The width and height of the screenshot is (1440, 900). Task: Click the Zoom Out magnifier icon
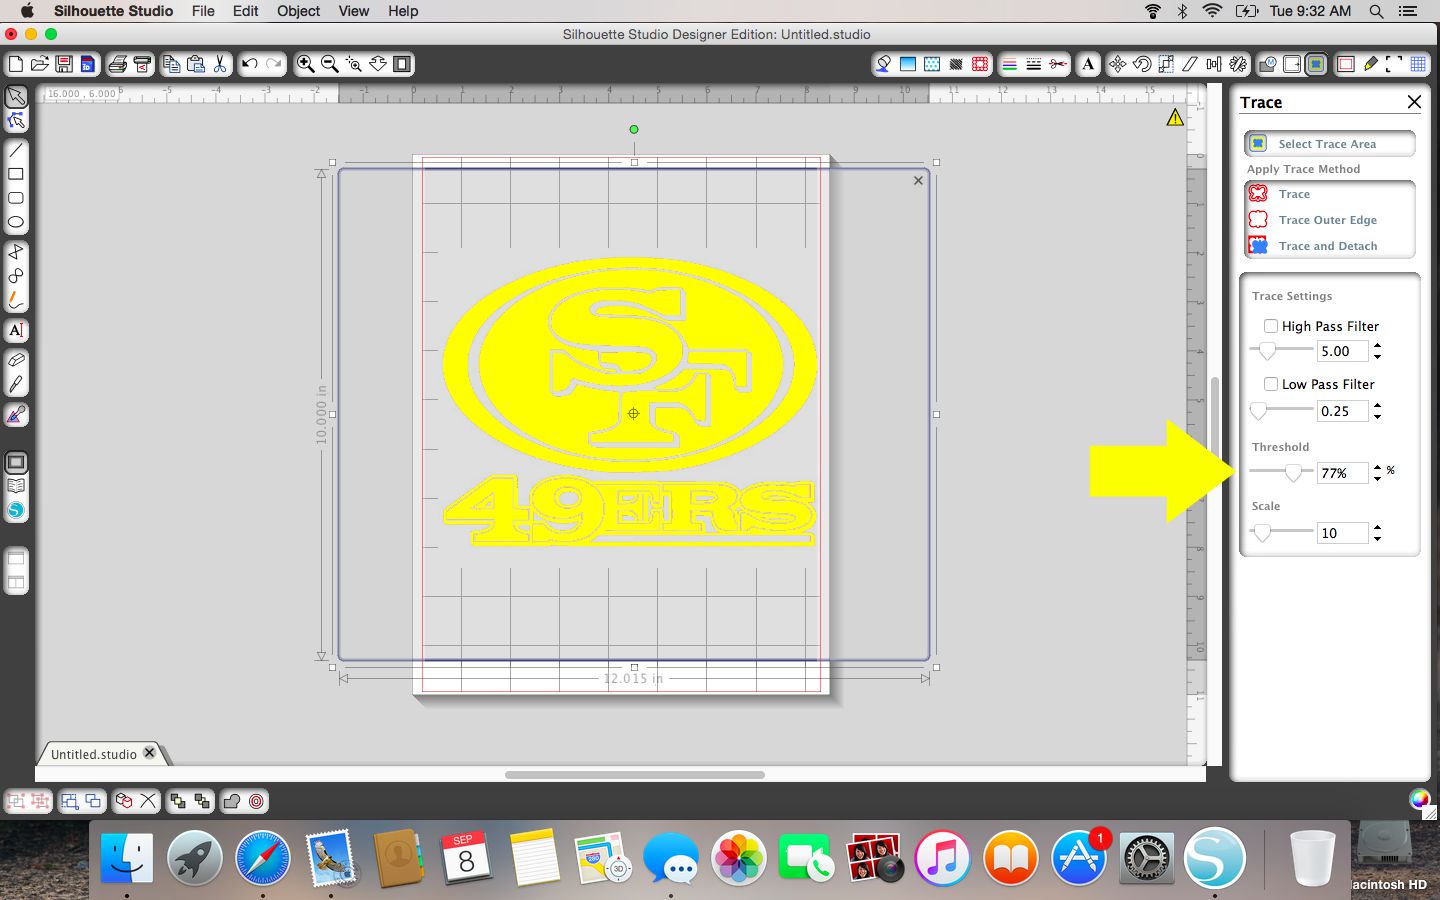point(330,64)
